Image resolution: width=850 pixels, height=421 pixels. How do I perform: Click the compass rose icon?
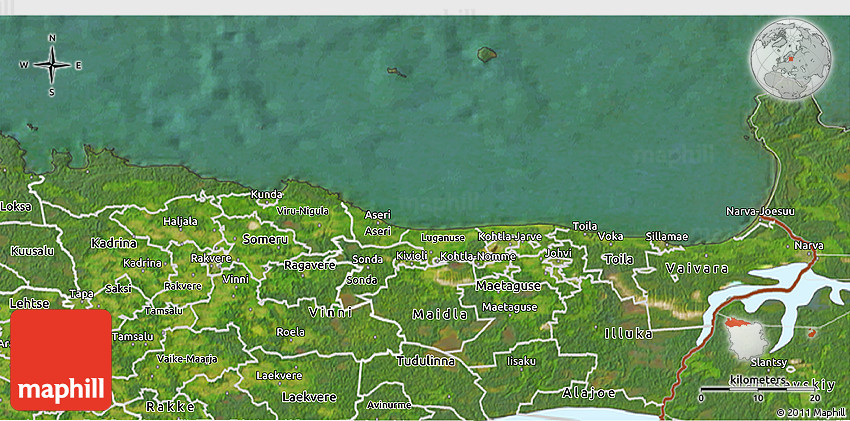[x=52, y=65]
